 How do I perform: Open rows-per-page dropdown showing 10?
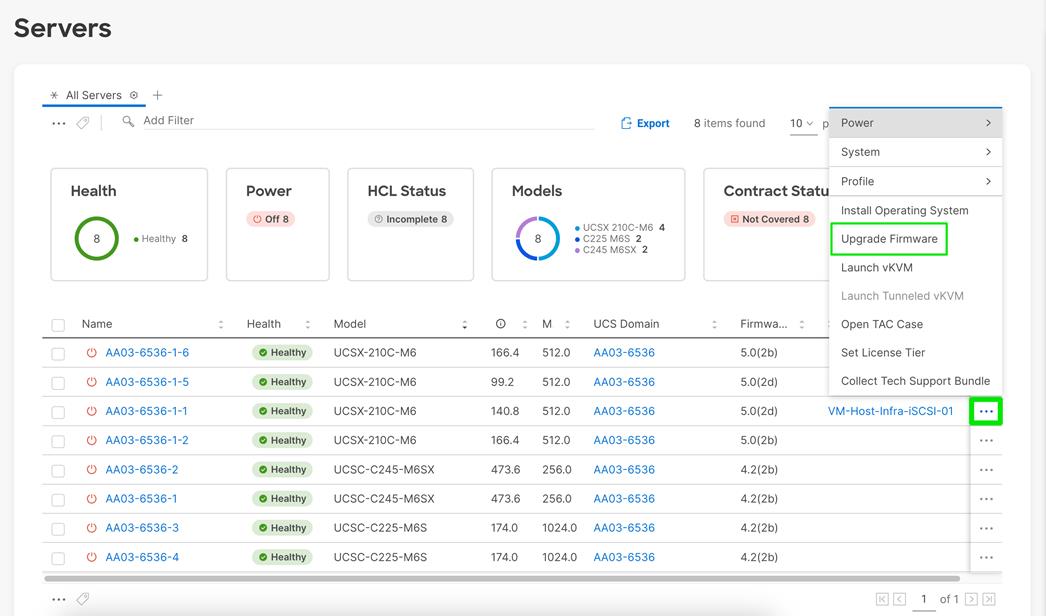pos(803,123)
